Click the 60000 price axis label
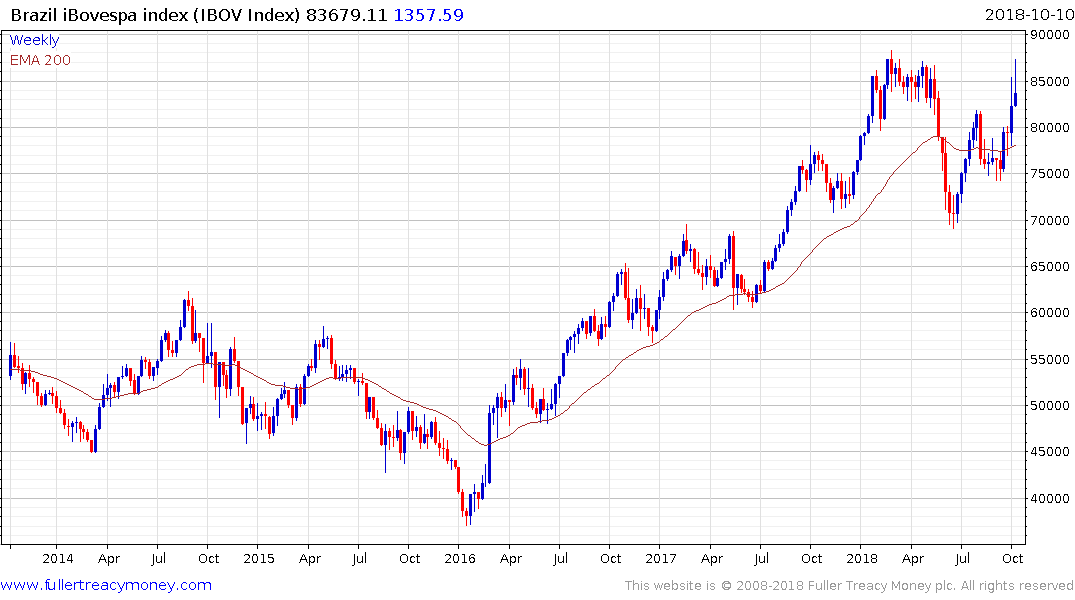Image resolution: width=1075 pixels, height=600 pixels. pyautogui.click(x=1050, y=313)
